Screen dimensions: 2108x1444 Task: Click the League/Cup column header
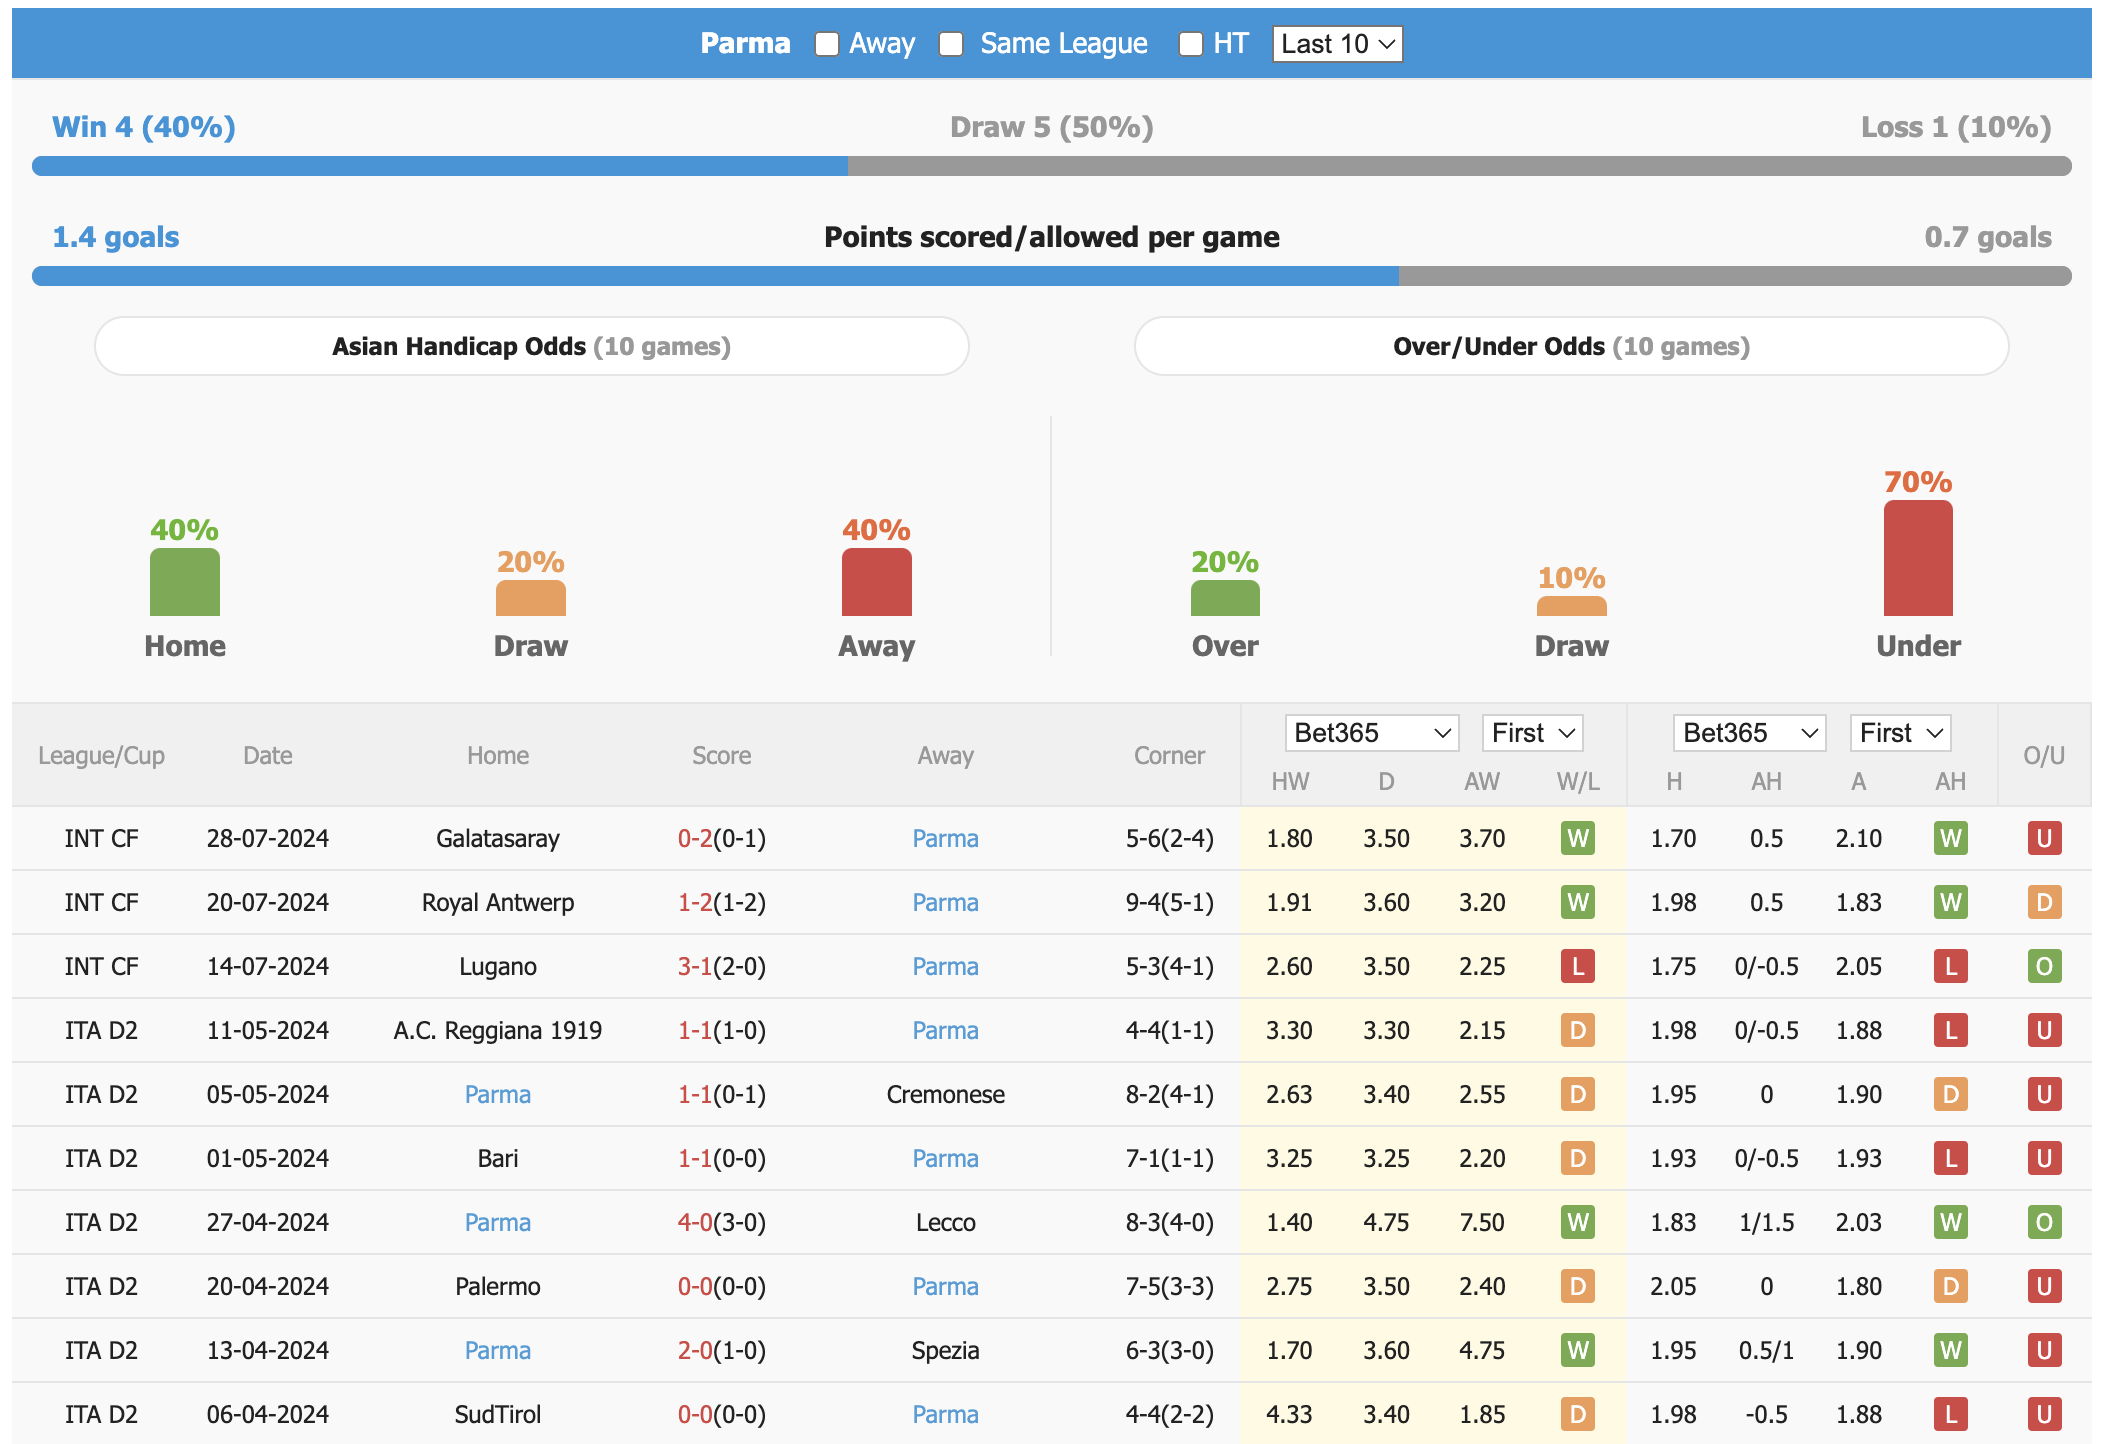(101, 756)
